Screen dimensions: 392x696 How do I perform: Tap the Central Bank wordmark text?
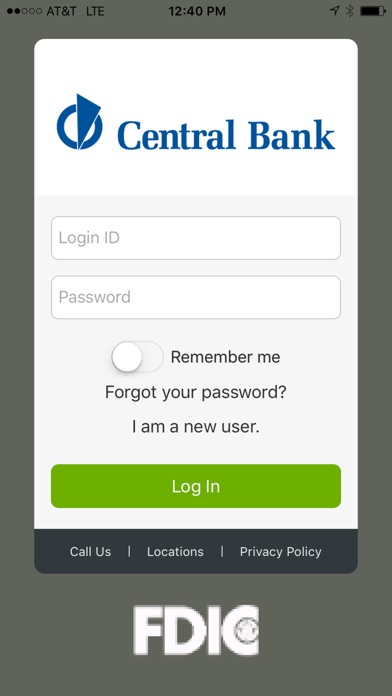tap(226, 134)
